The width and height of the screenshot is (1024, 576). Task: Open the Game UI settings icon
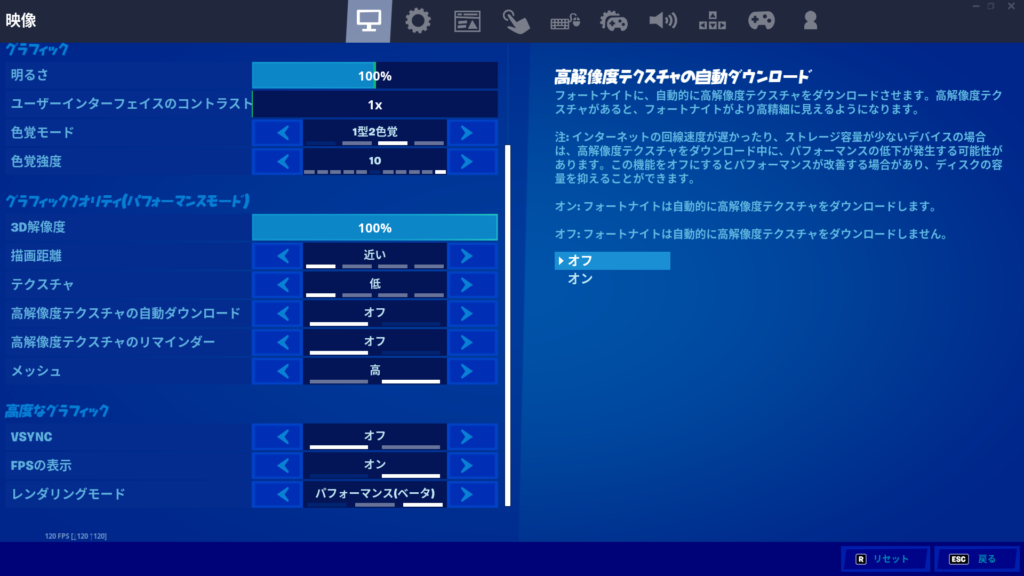pyautogui.click(x=466, y=19)
